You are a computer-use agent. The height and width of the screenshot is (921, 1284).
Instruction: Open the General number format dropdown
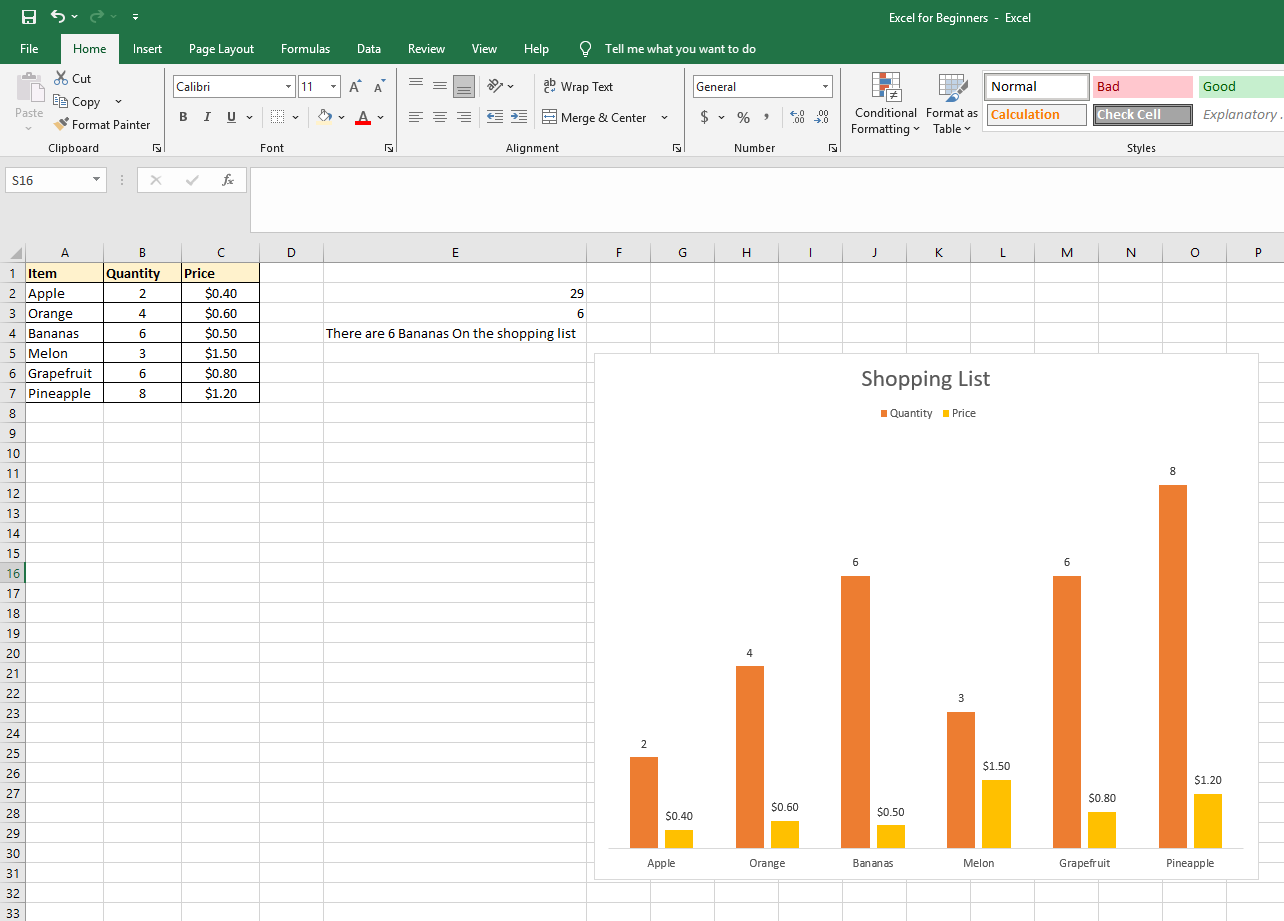825,87
